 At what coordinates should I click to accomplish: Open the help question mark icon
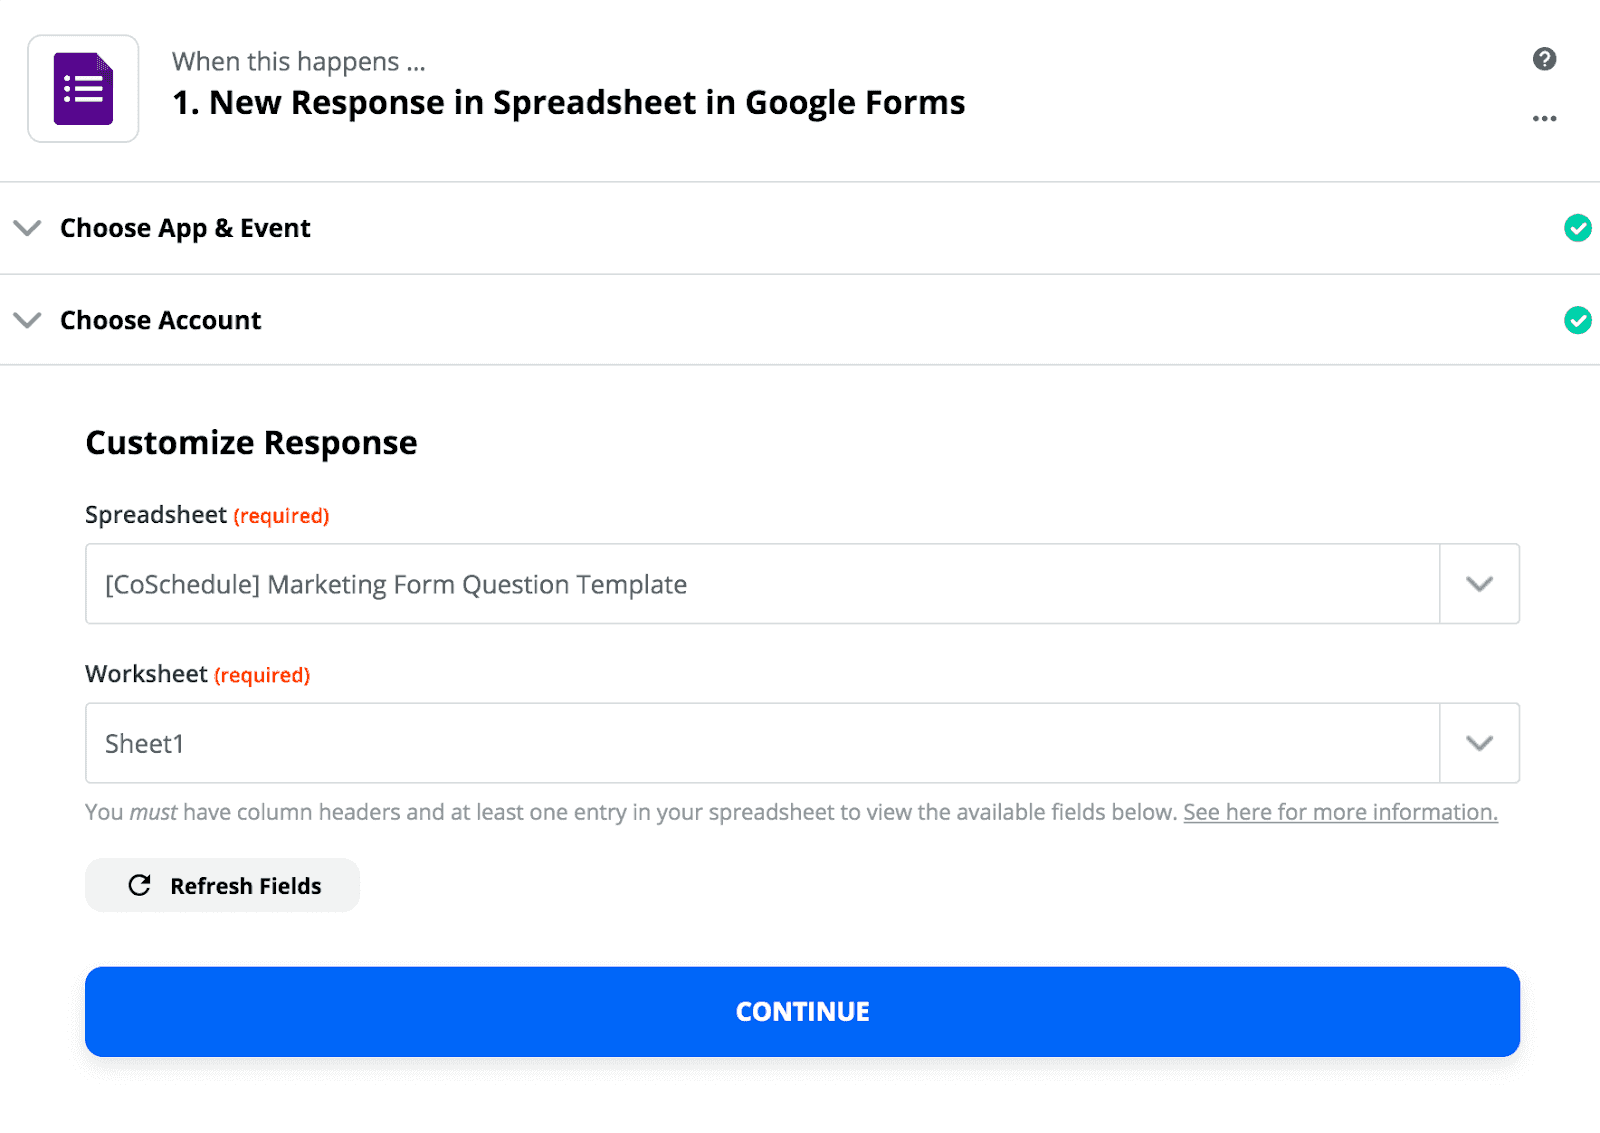[x=1544, y=59]
